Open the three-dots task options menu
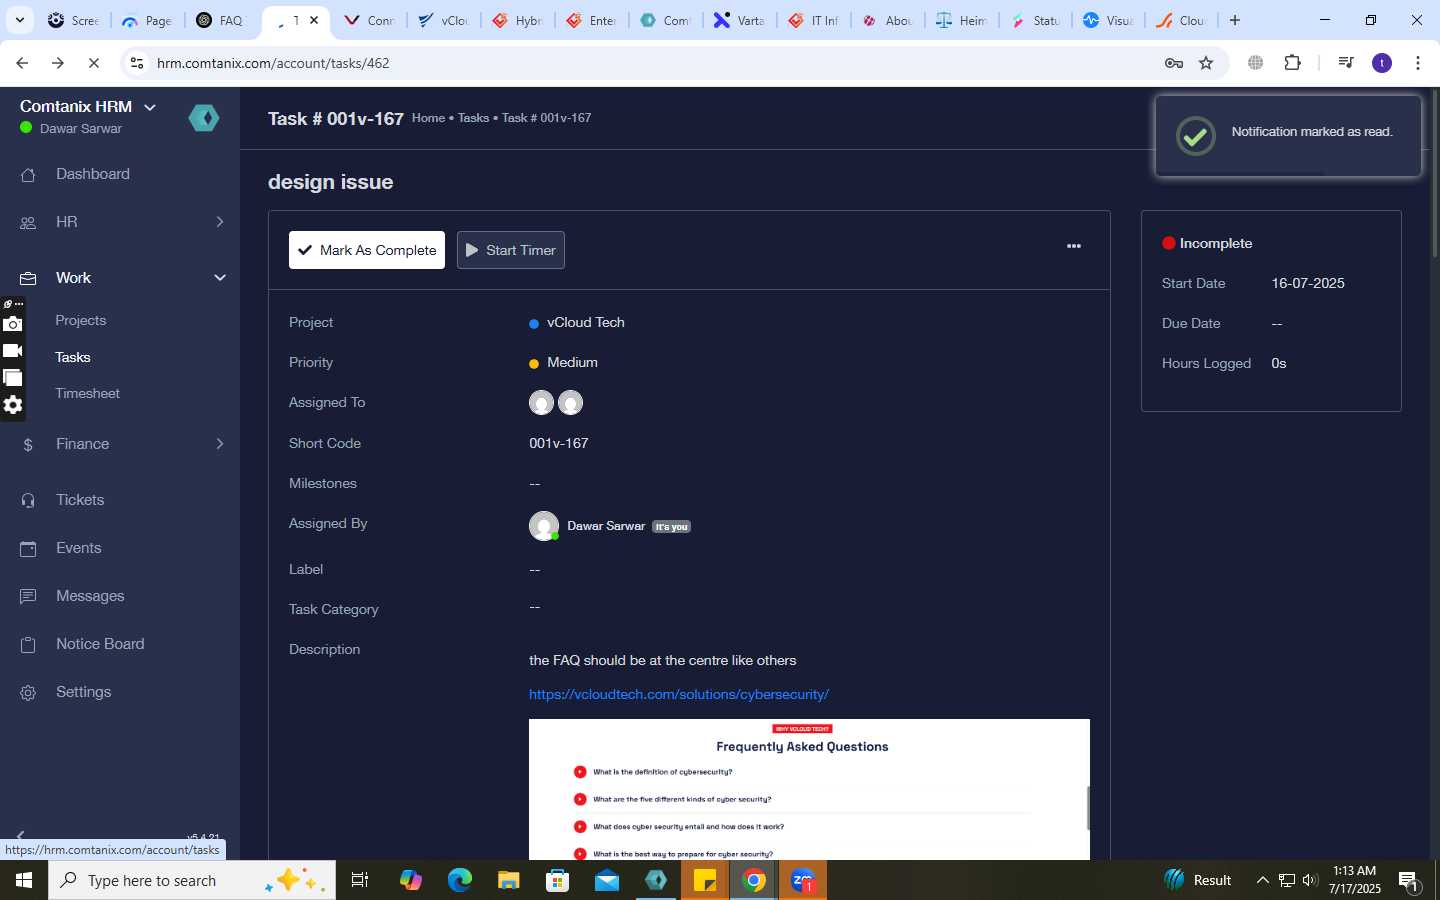This screenshot has width=1440, height=900. tap(1074, 246)
